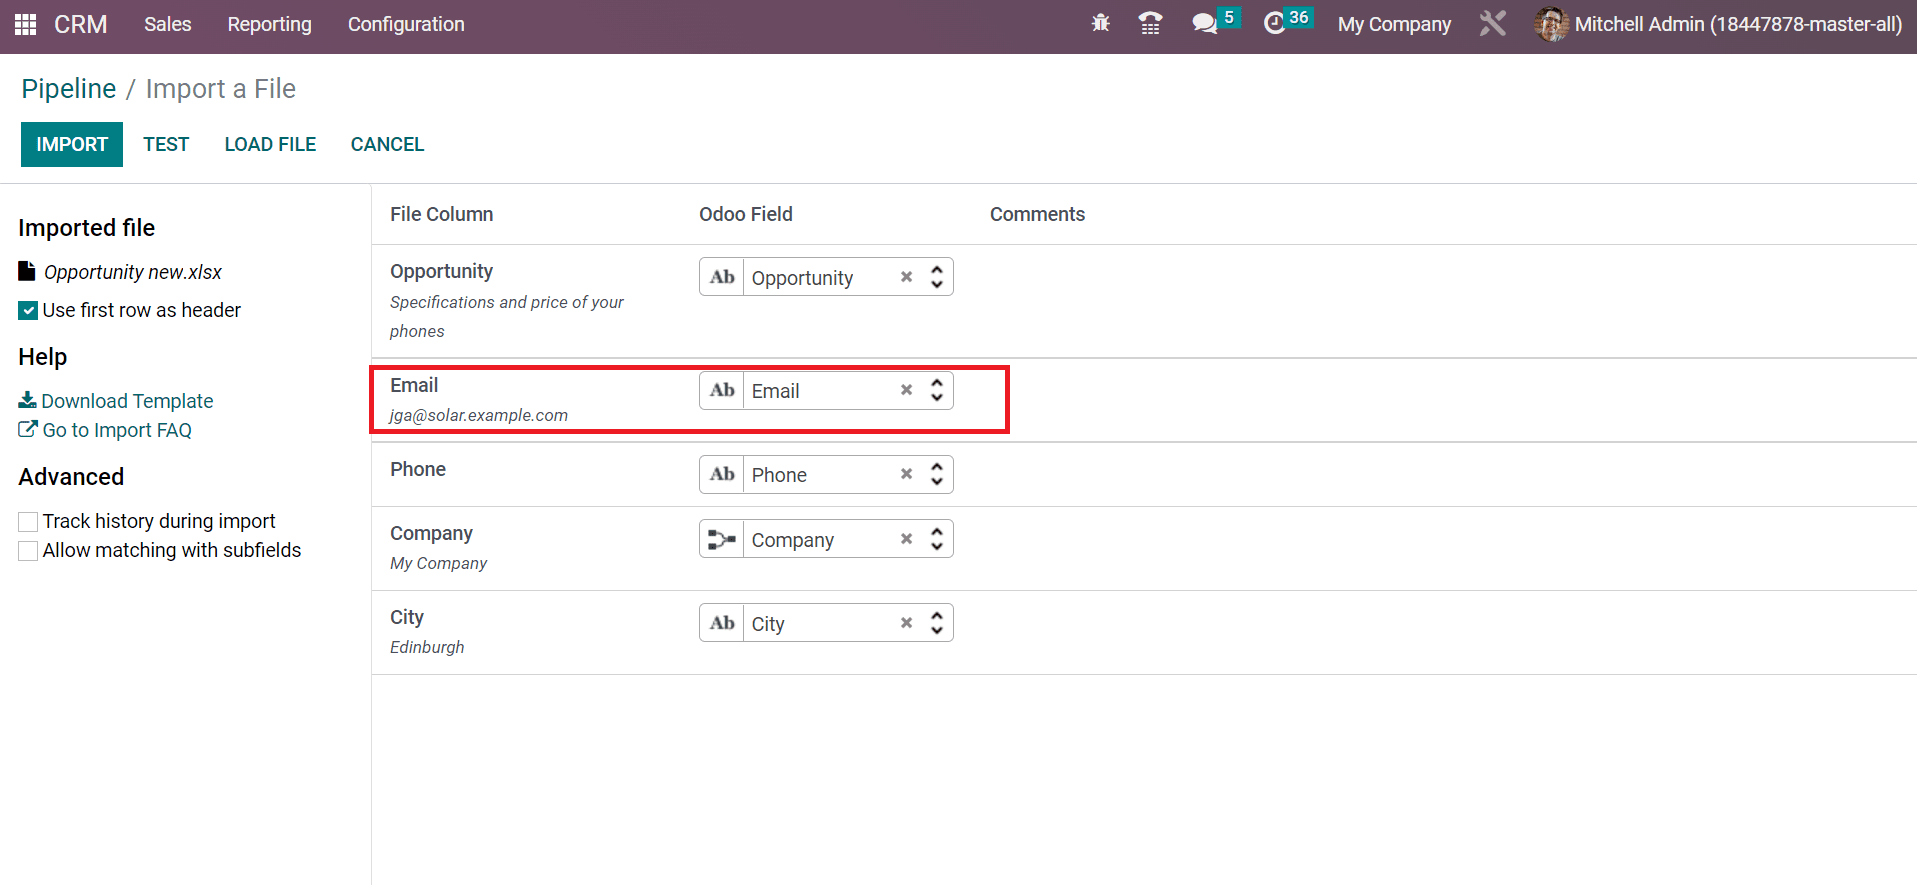1917x885 pixels.
Task: Click the Edinburgh sample value
Action: click(x=427, y=647)
